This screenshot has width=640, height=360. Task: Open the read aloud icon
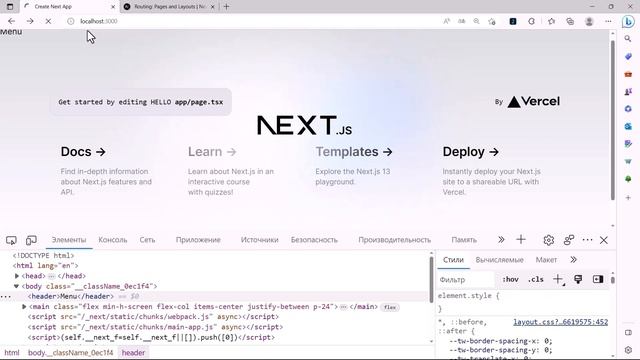447,21
